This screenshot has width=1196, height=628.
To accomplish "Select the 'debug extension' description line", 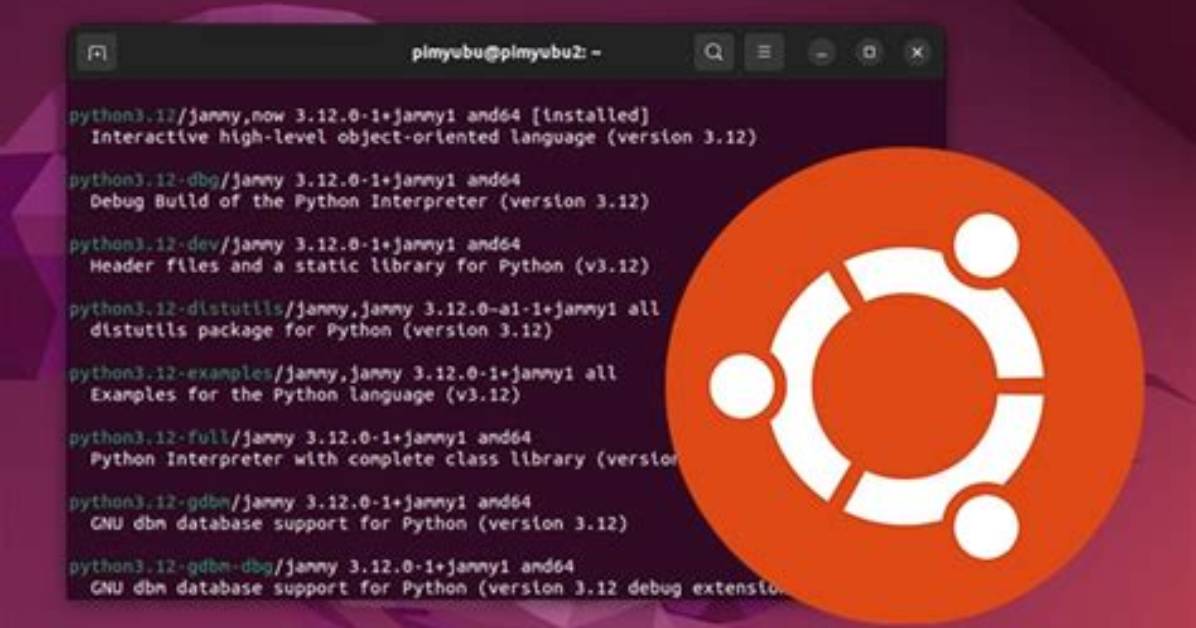I will click(x=437, y=588).
